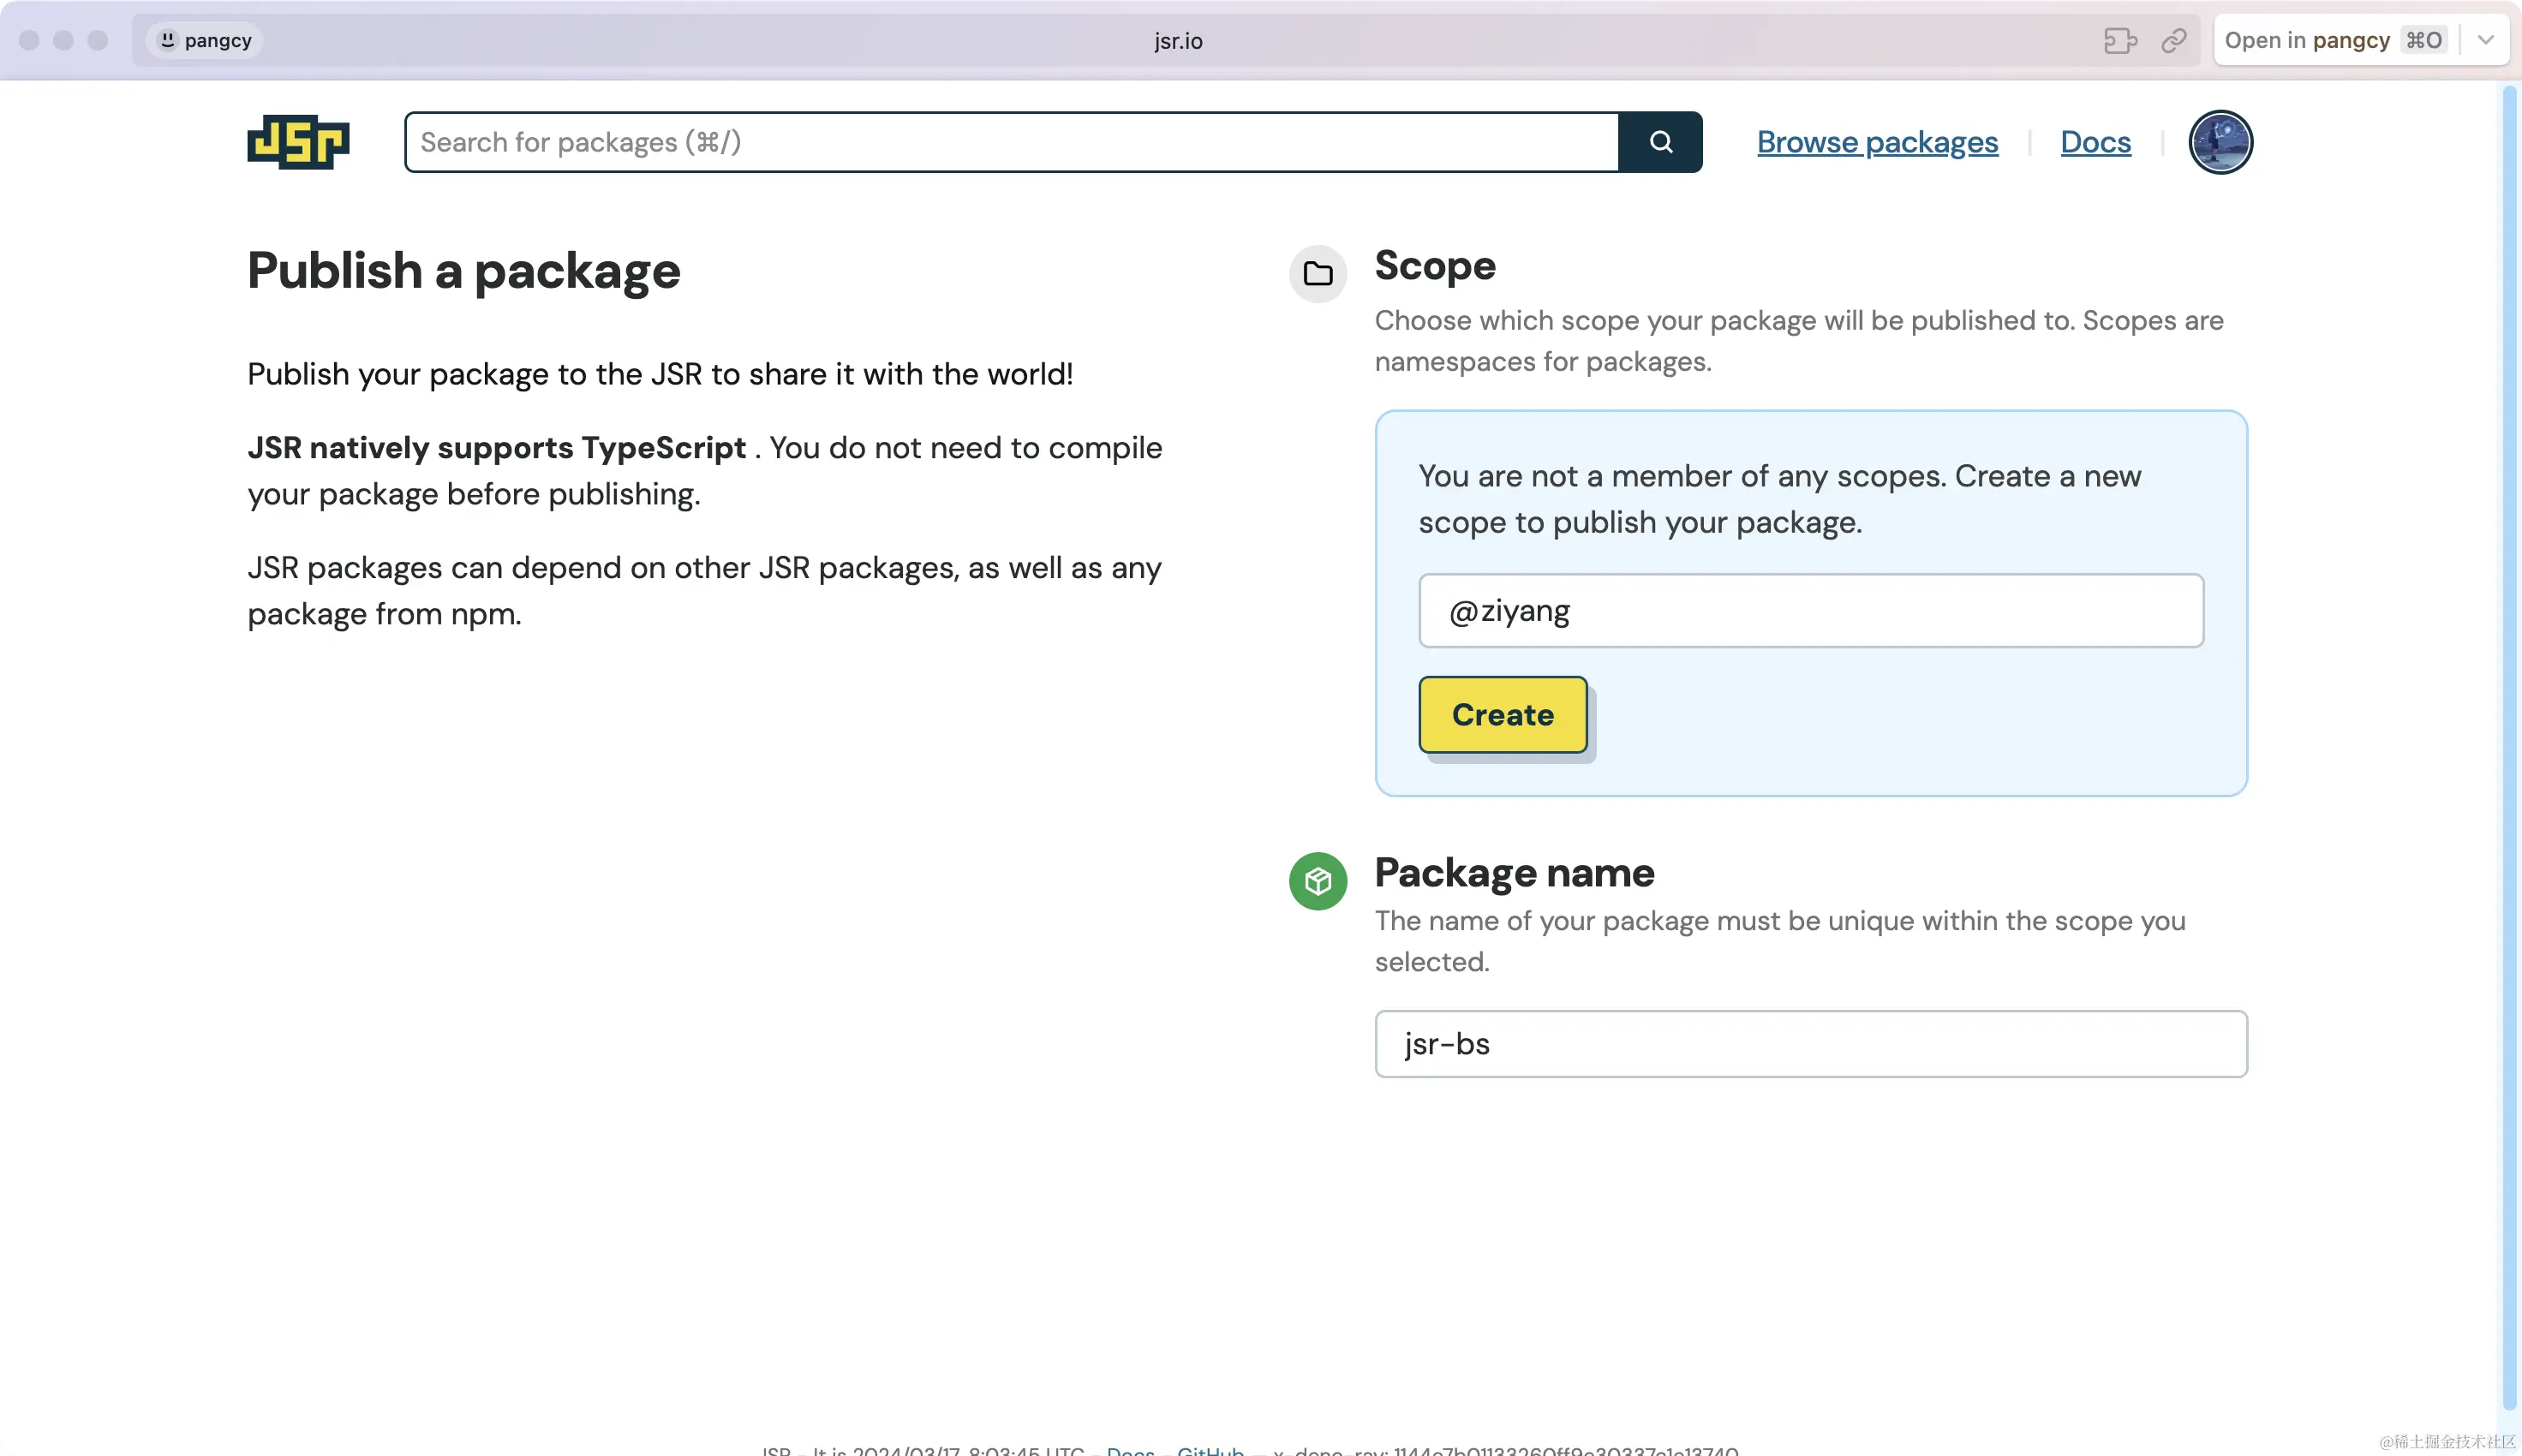This screenshot has width=2522, height=1456.
Task: Close the window using leftmost traffic light
Action: [29, 41]
